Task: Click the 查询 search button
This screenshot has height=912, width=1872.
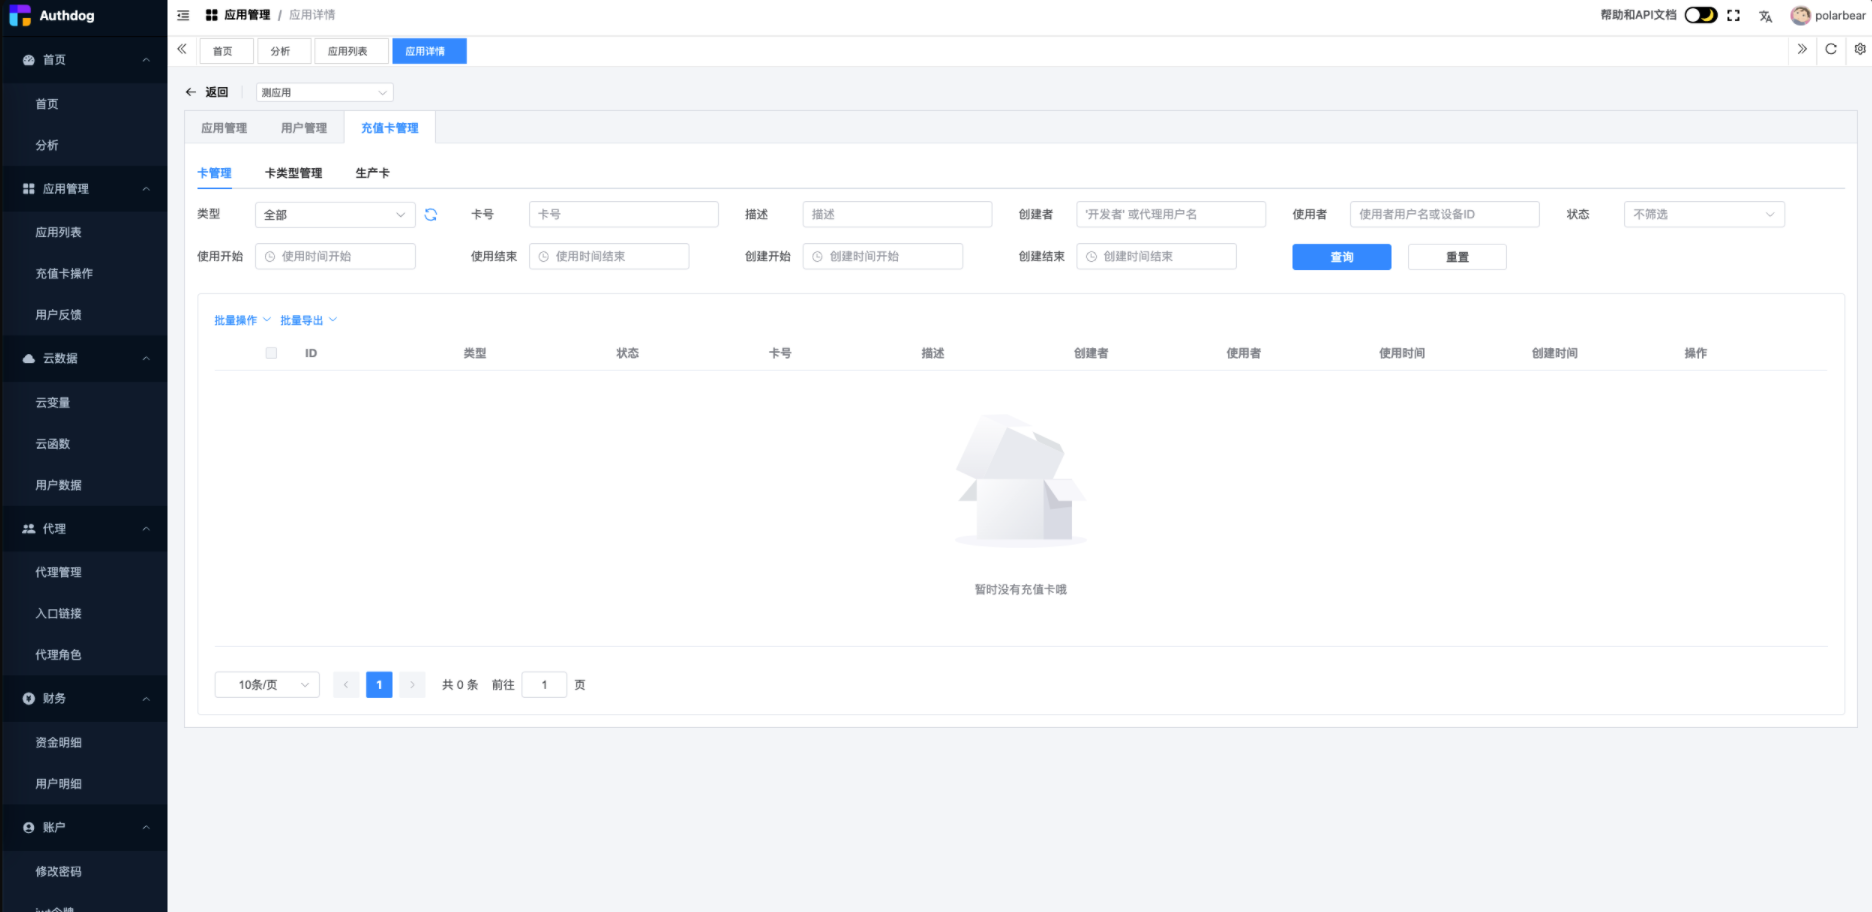Action: click(1341, 257)
